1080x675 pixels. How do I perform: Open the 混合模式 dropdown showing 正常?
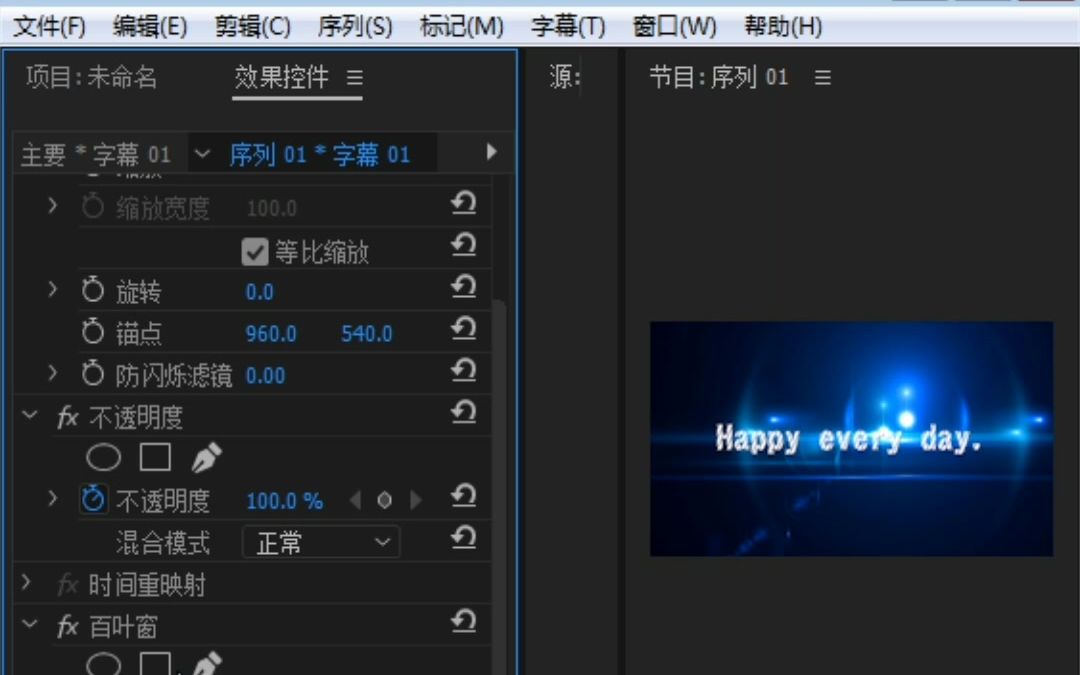[320, 542]
